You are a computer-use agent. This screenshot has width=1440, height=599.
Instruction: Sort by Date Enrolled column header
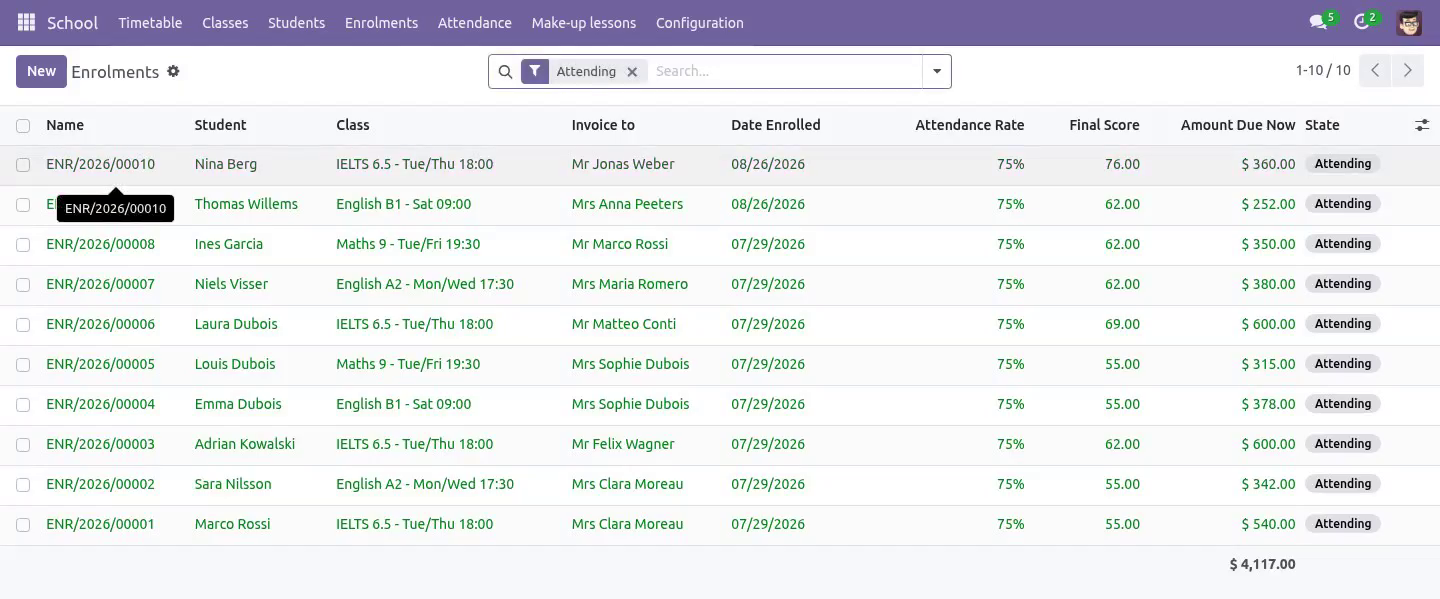coord(776,125)
